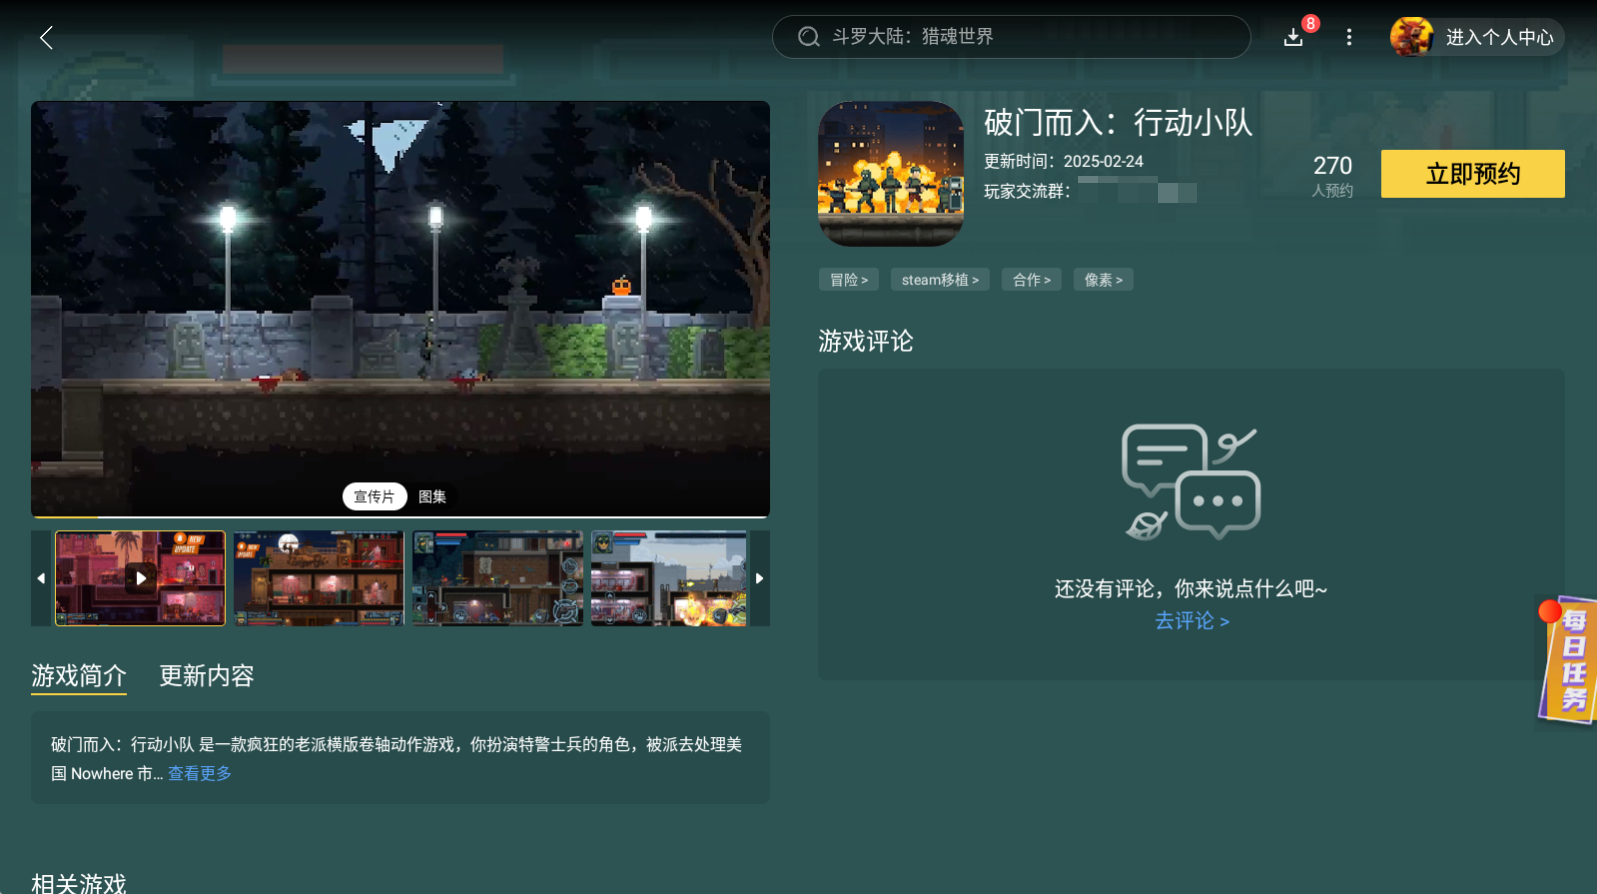Click the 更新时间 2025-02-24 text
This screenshot has height=894, width=1597.
[1063, 162]
